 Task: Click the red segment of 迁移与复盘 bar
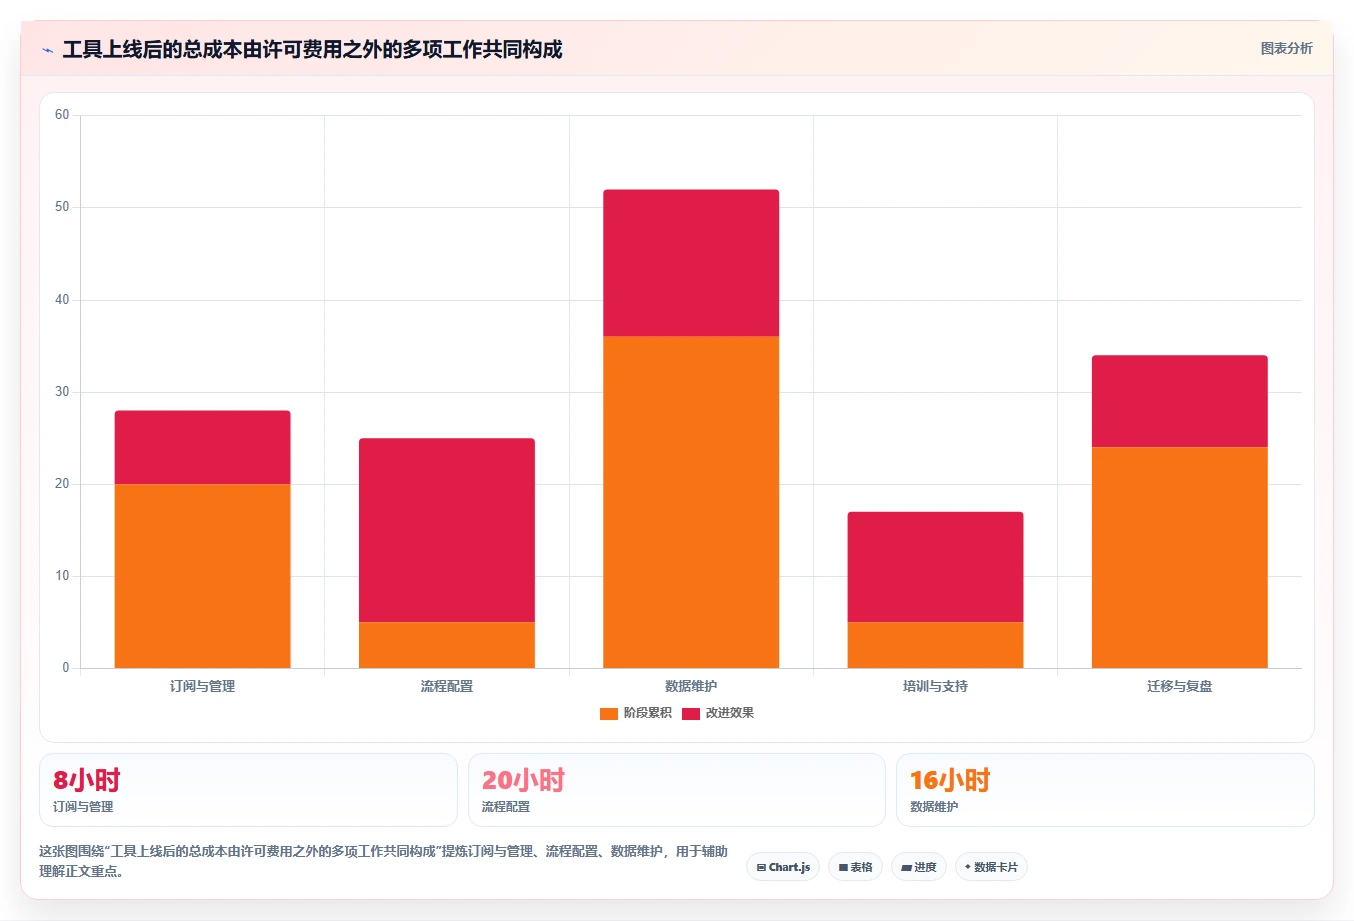click(1180, 401)
